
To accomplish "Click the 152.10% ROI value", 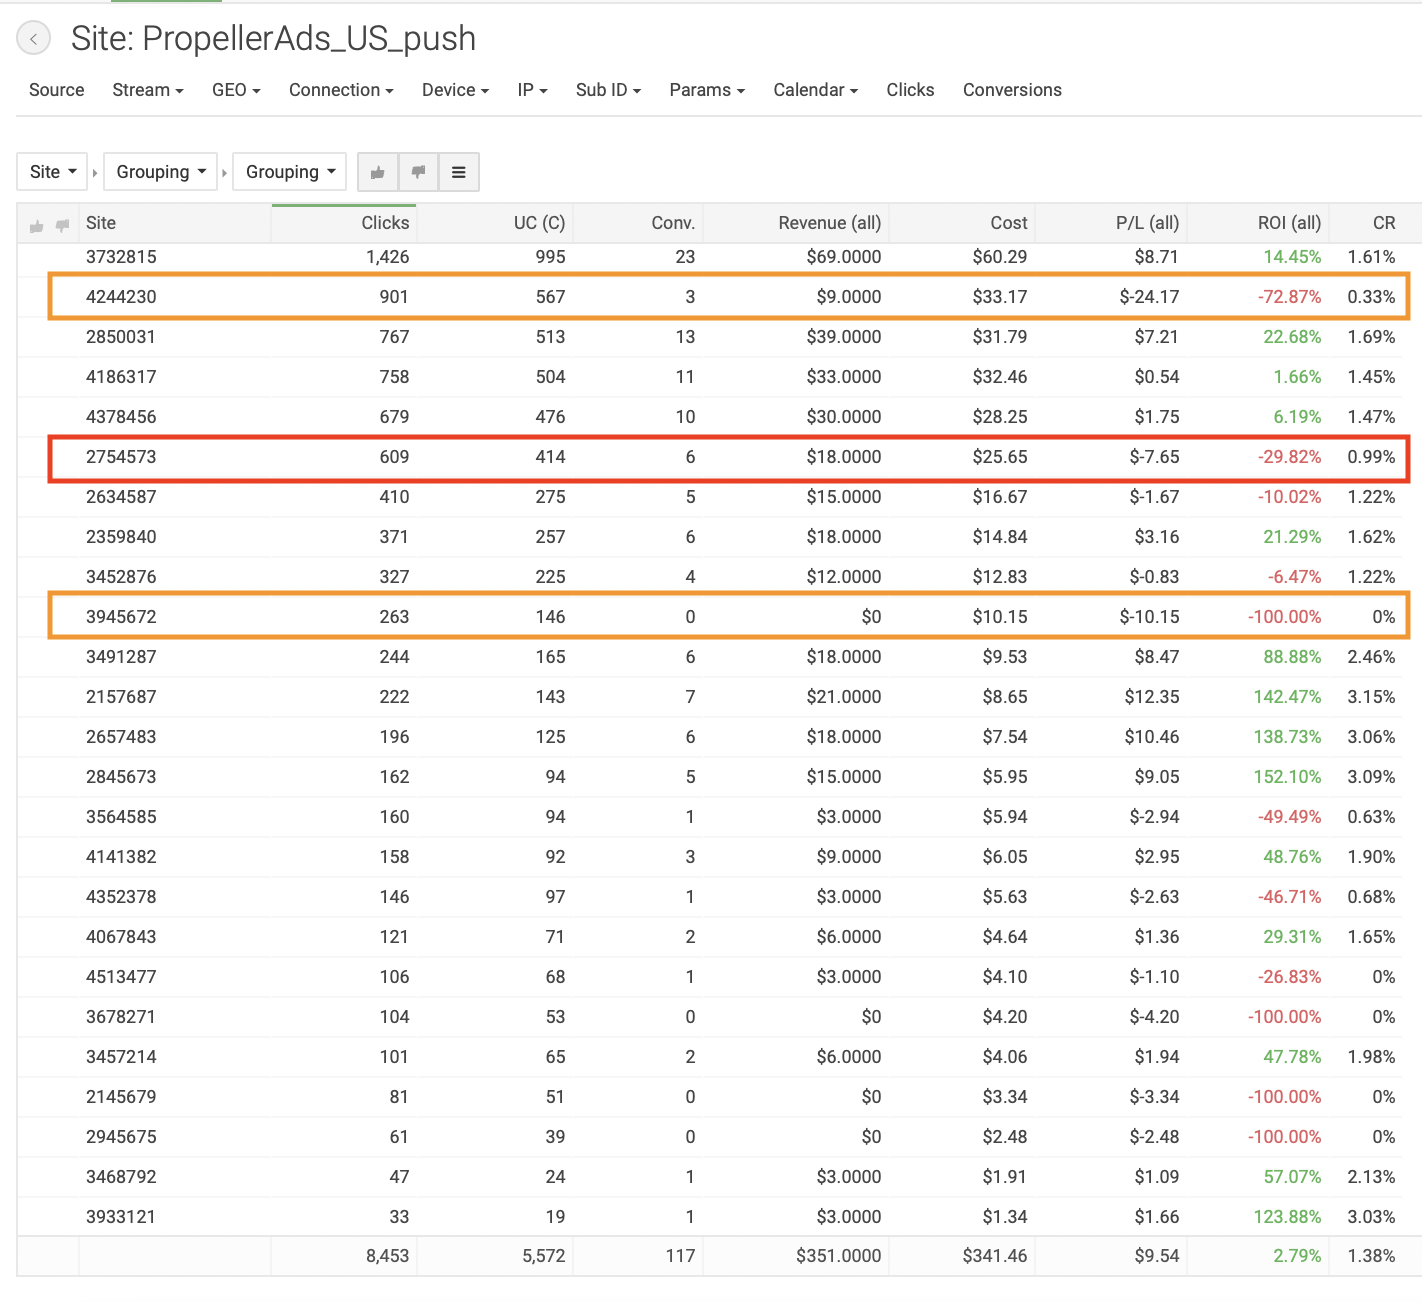I will tap(1287, 777).
